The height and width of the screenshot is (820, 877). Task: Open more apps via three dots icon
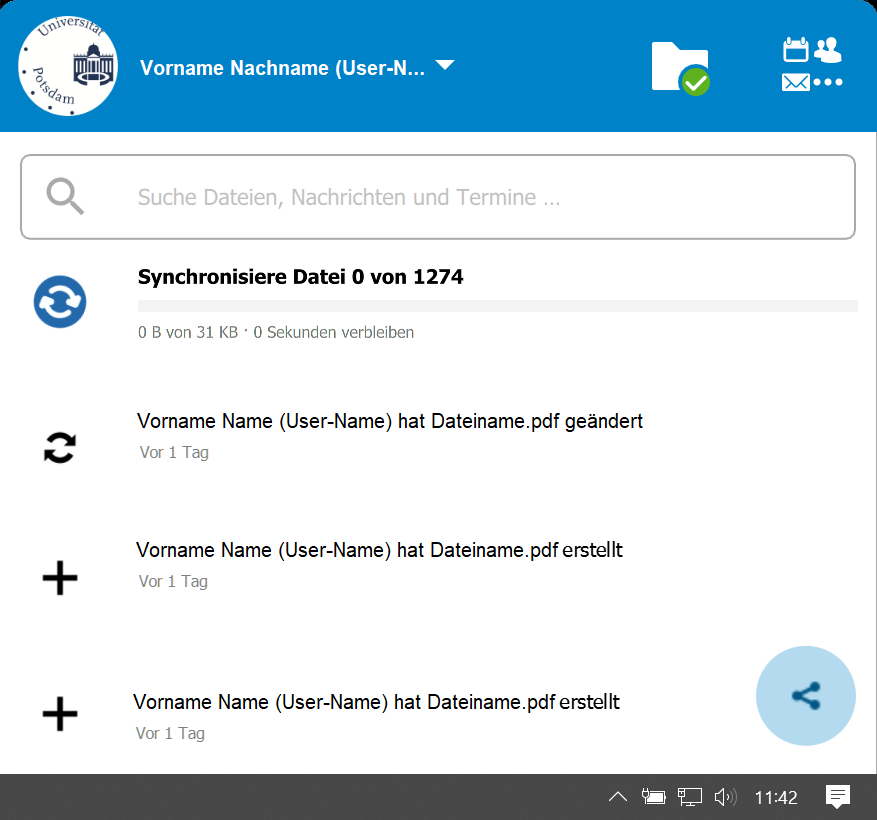[x=828, y=83]
